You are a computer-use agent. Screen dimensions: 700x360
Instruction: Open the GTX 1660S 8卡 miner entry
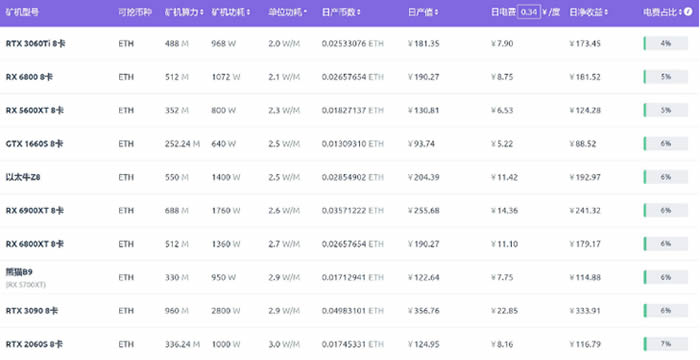(34, 144)
